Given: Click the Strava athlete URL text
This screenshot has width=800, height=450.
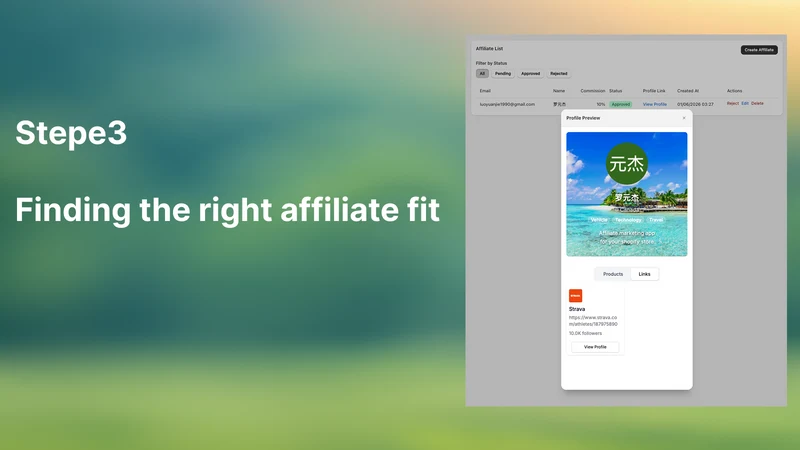Looking at the screenshot, I should tap(593, 320).
